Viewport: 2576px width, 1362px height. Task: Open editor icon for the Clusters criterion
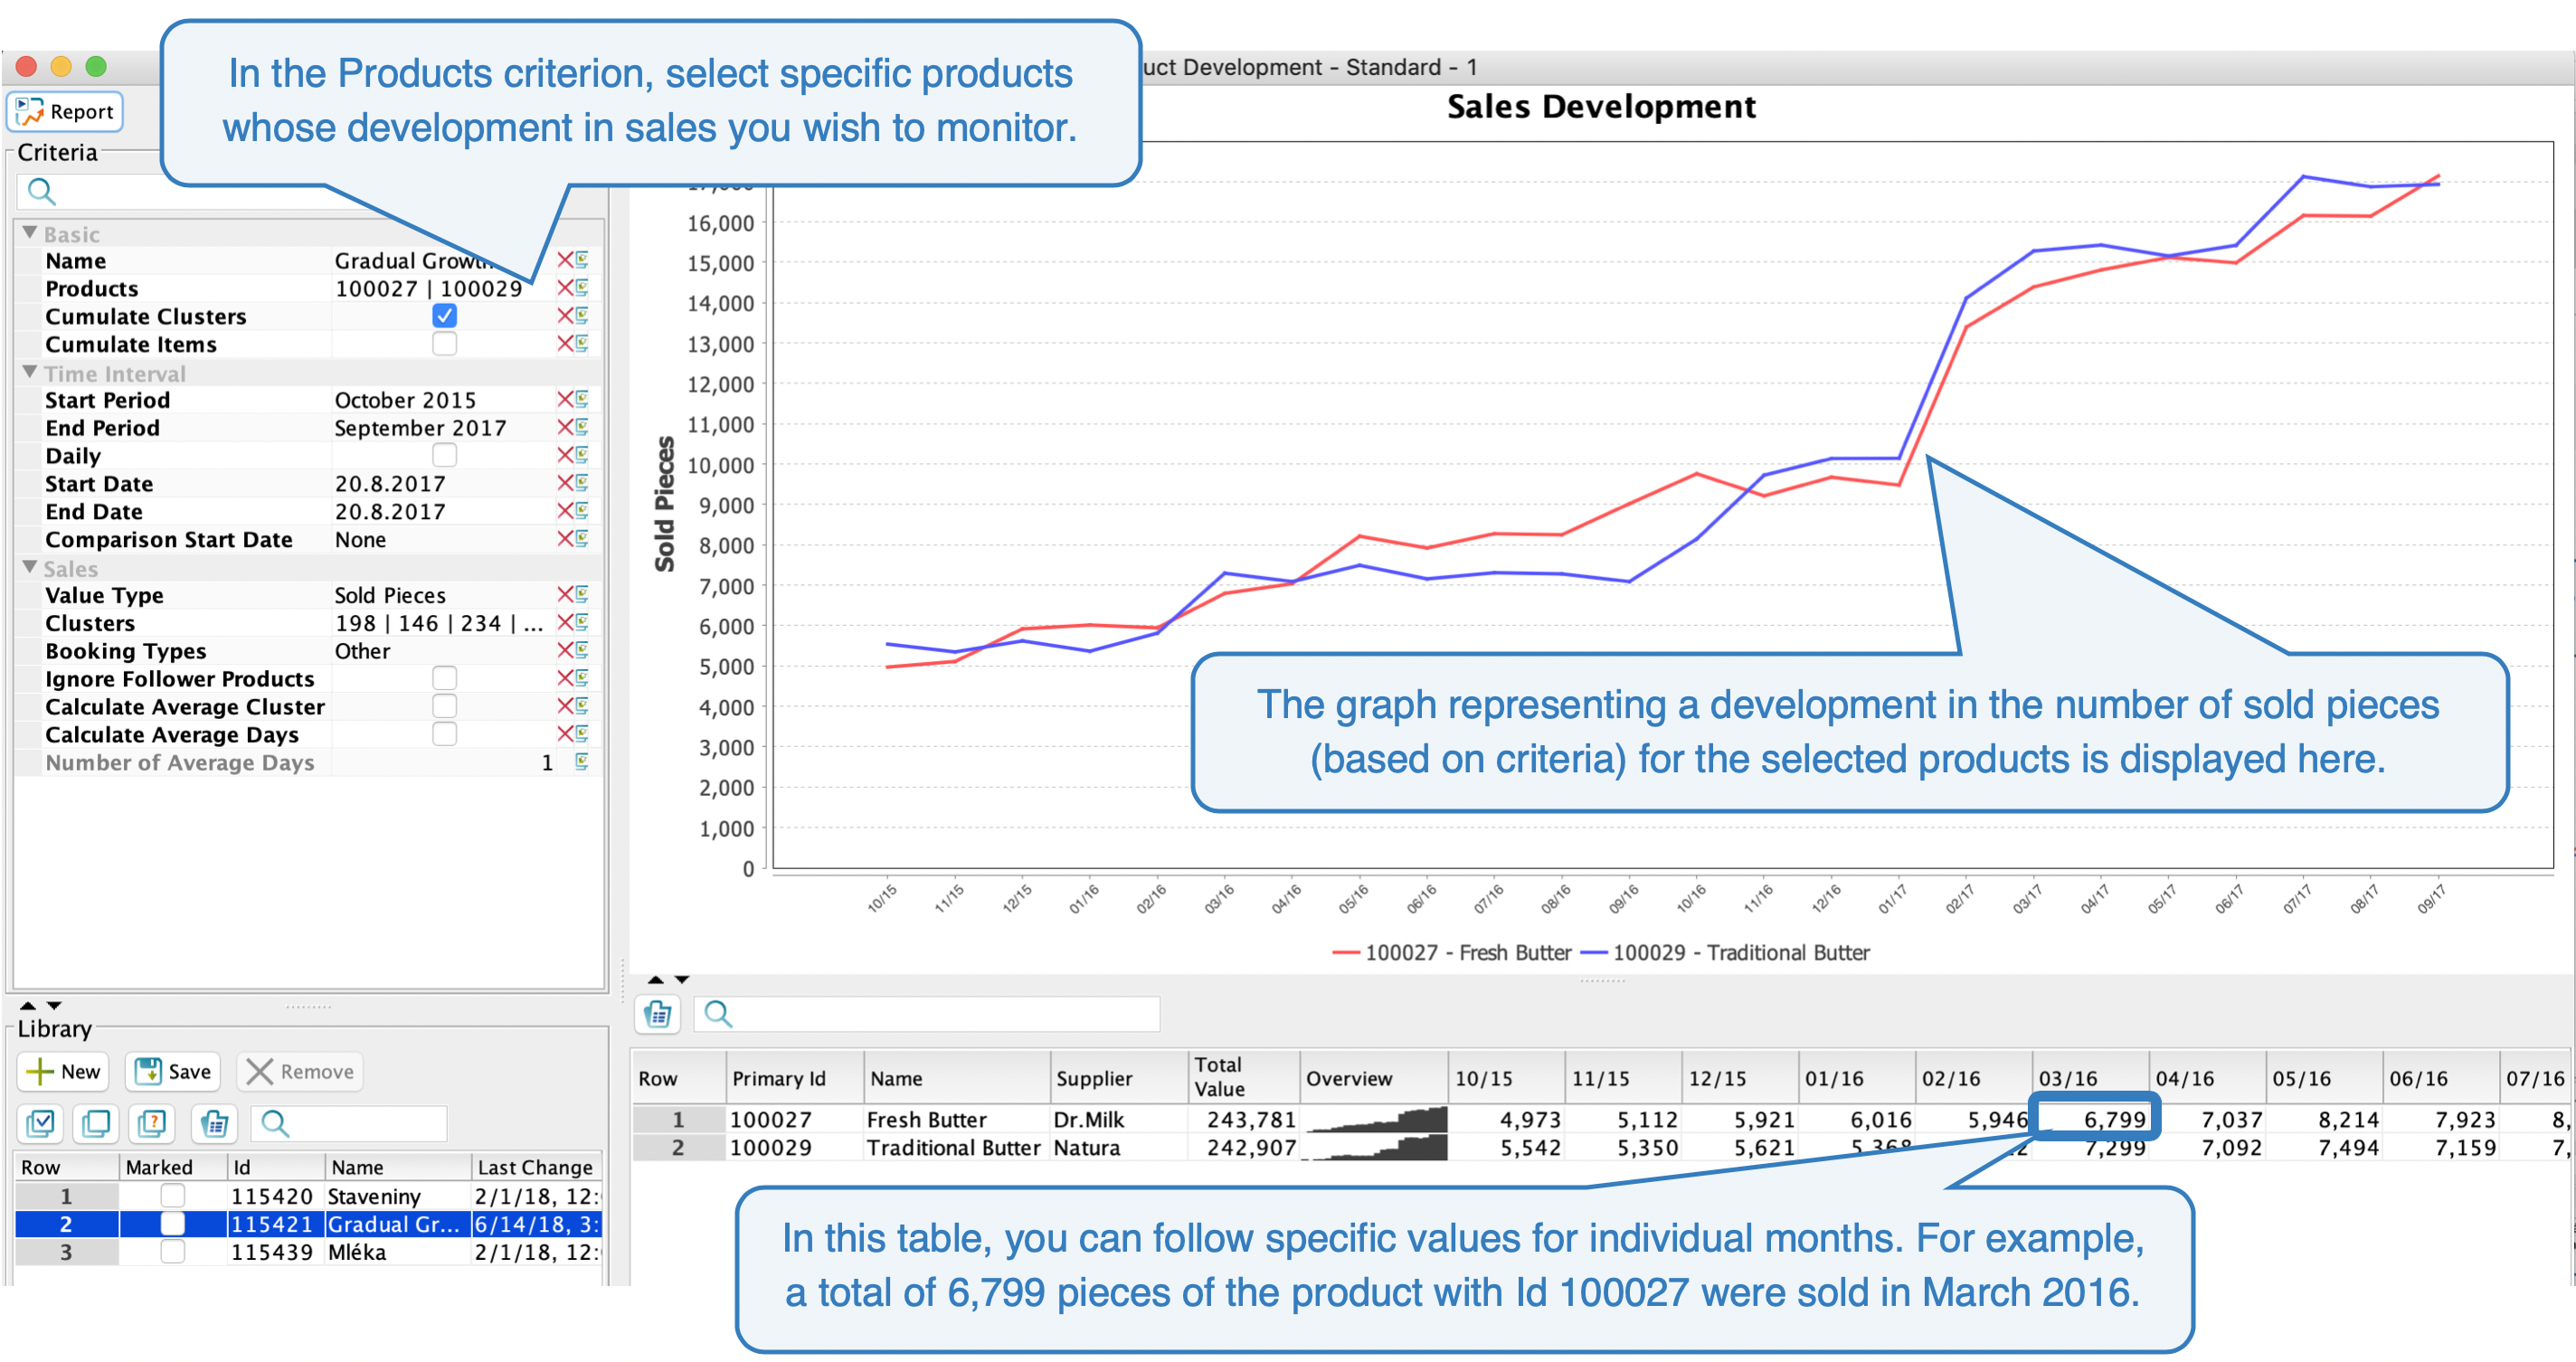tap(582, 622)
